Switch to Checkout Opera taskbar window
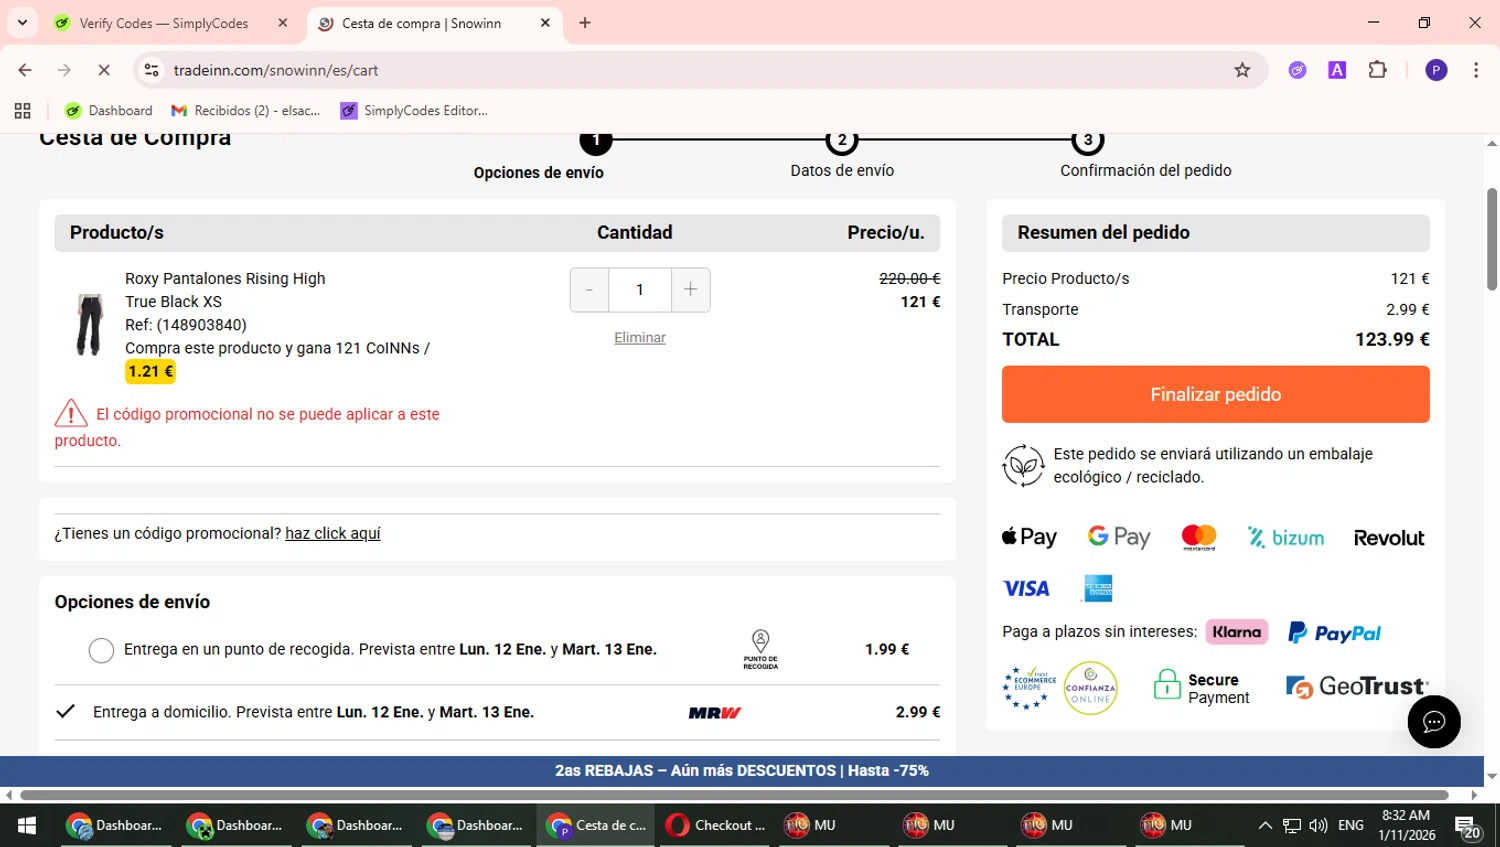This screenshot has width=1500, height=847. [x=717, y=826]
